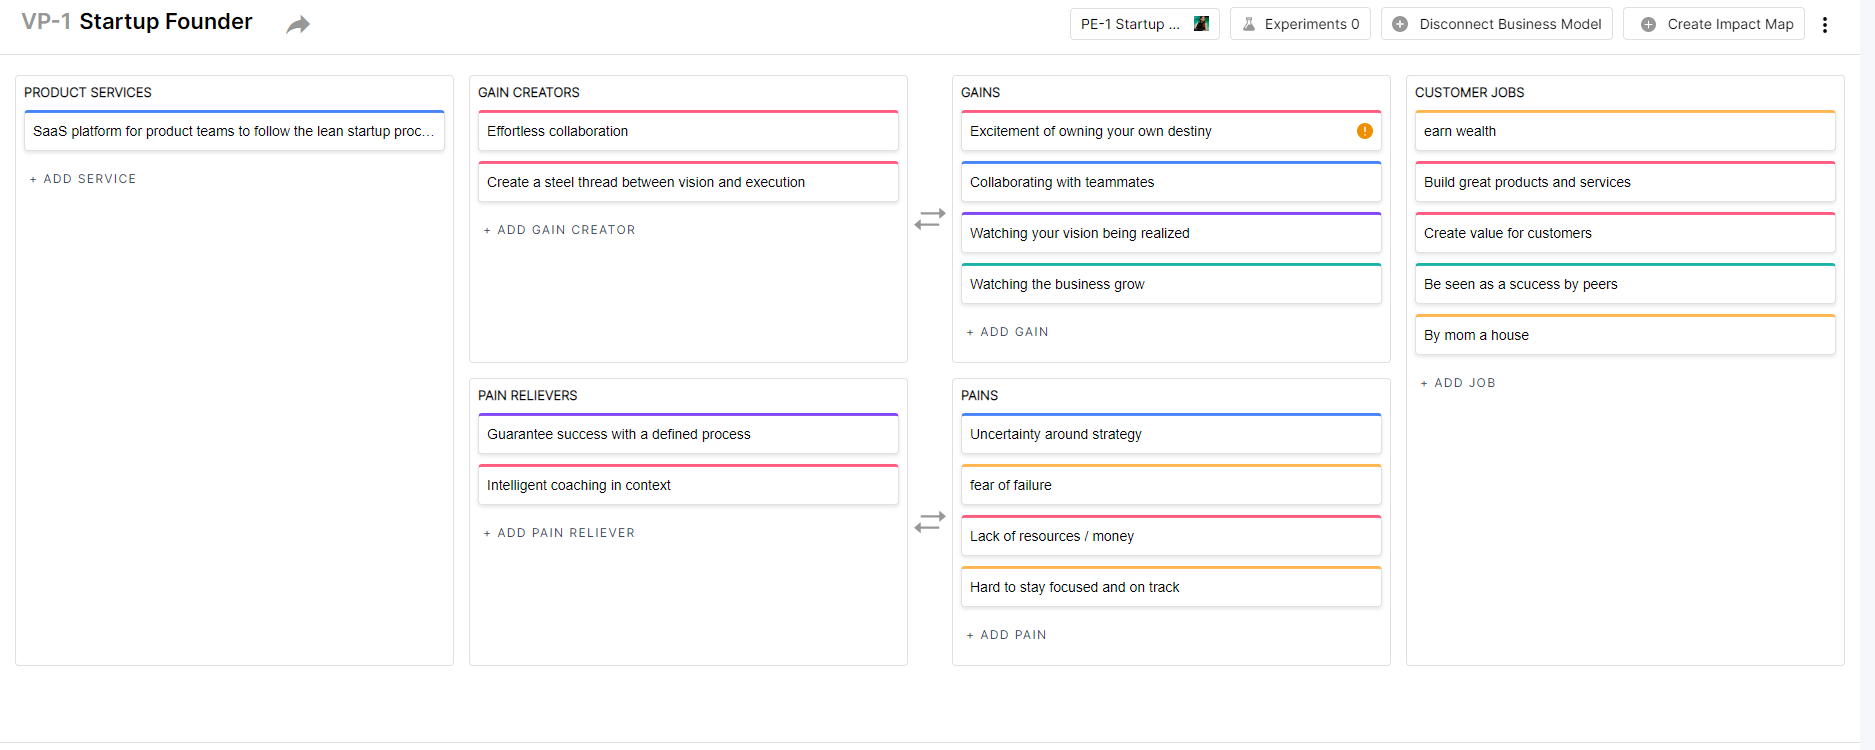
Task: Add a new product service
Action: (x=83, y=179)
